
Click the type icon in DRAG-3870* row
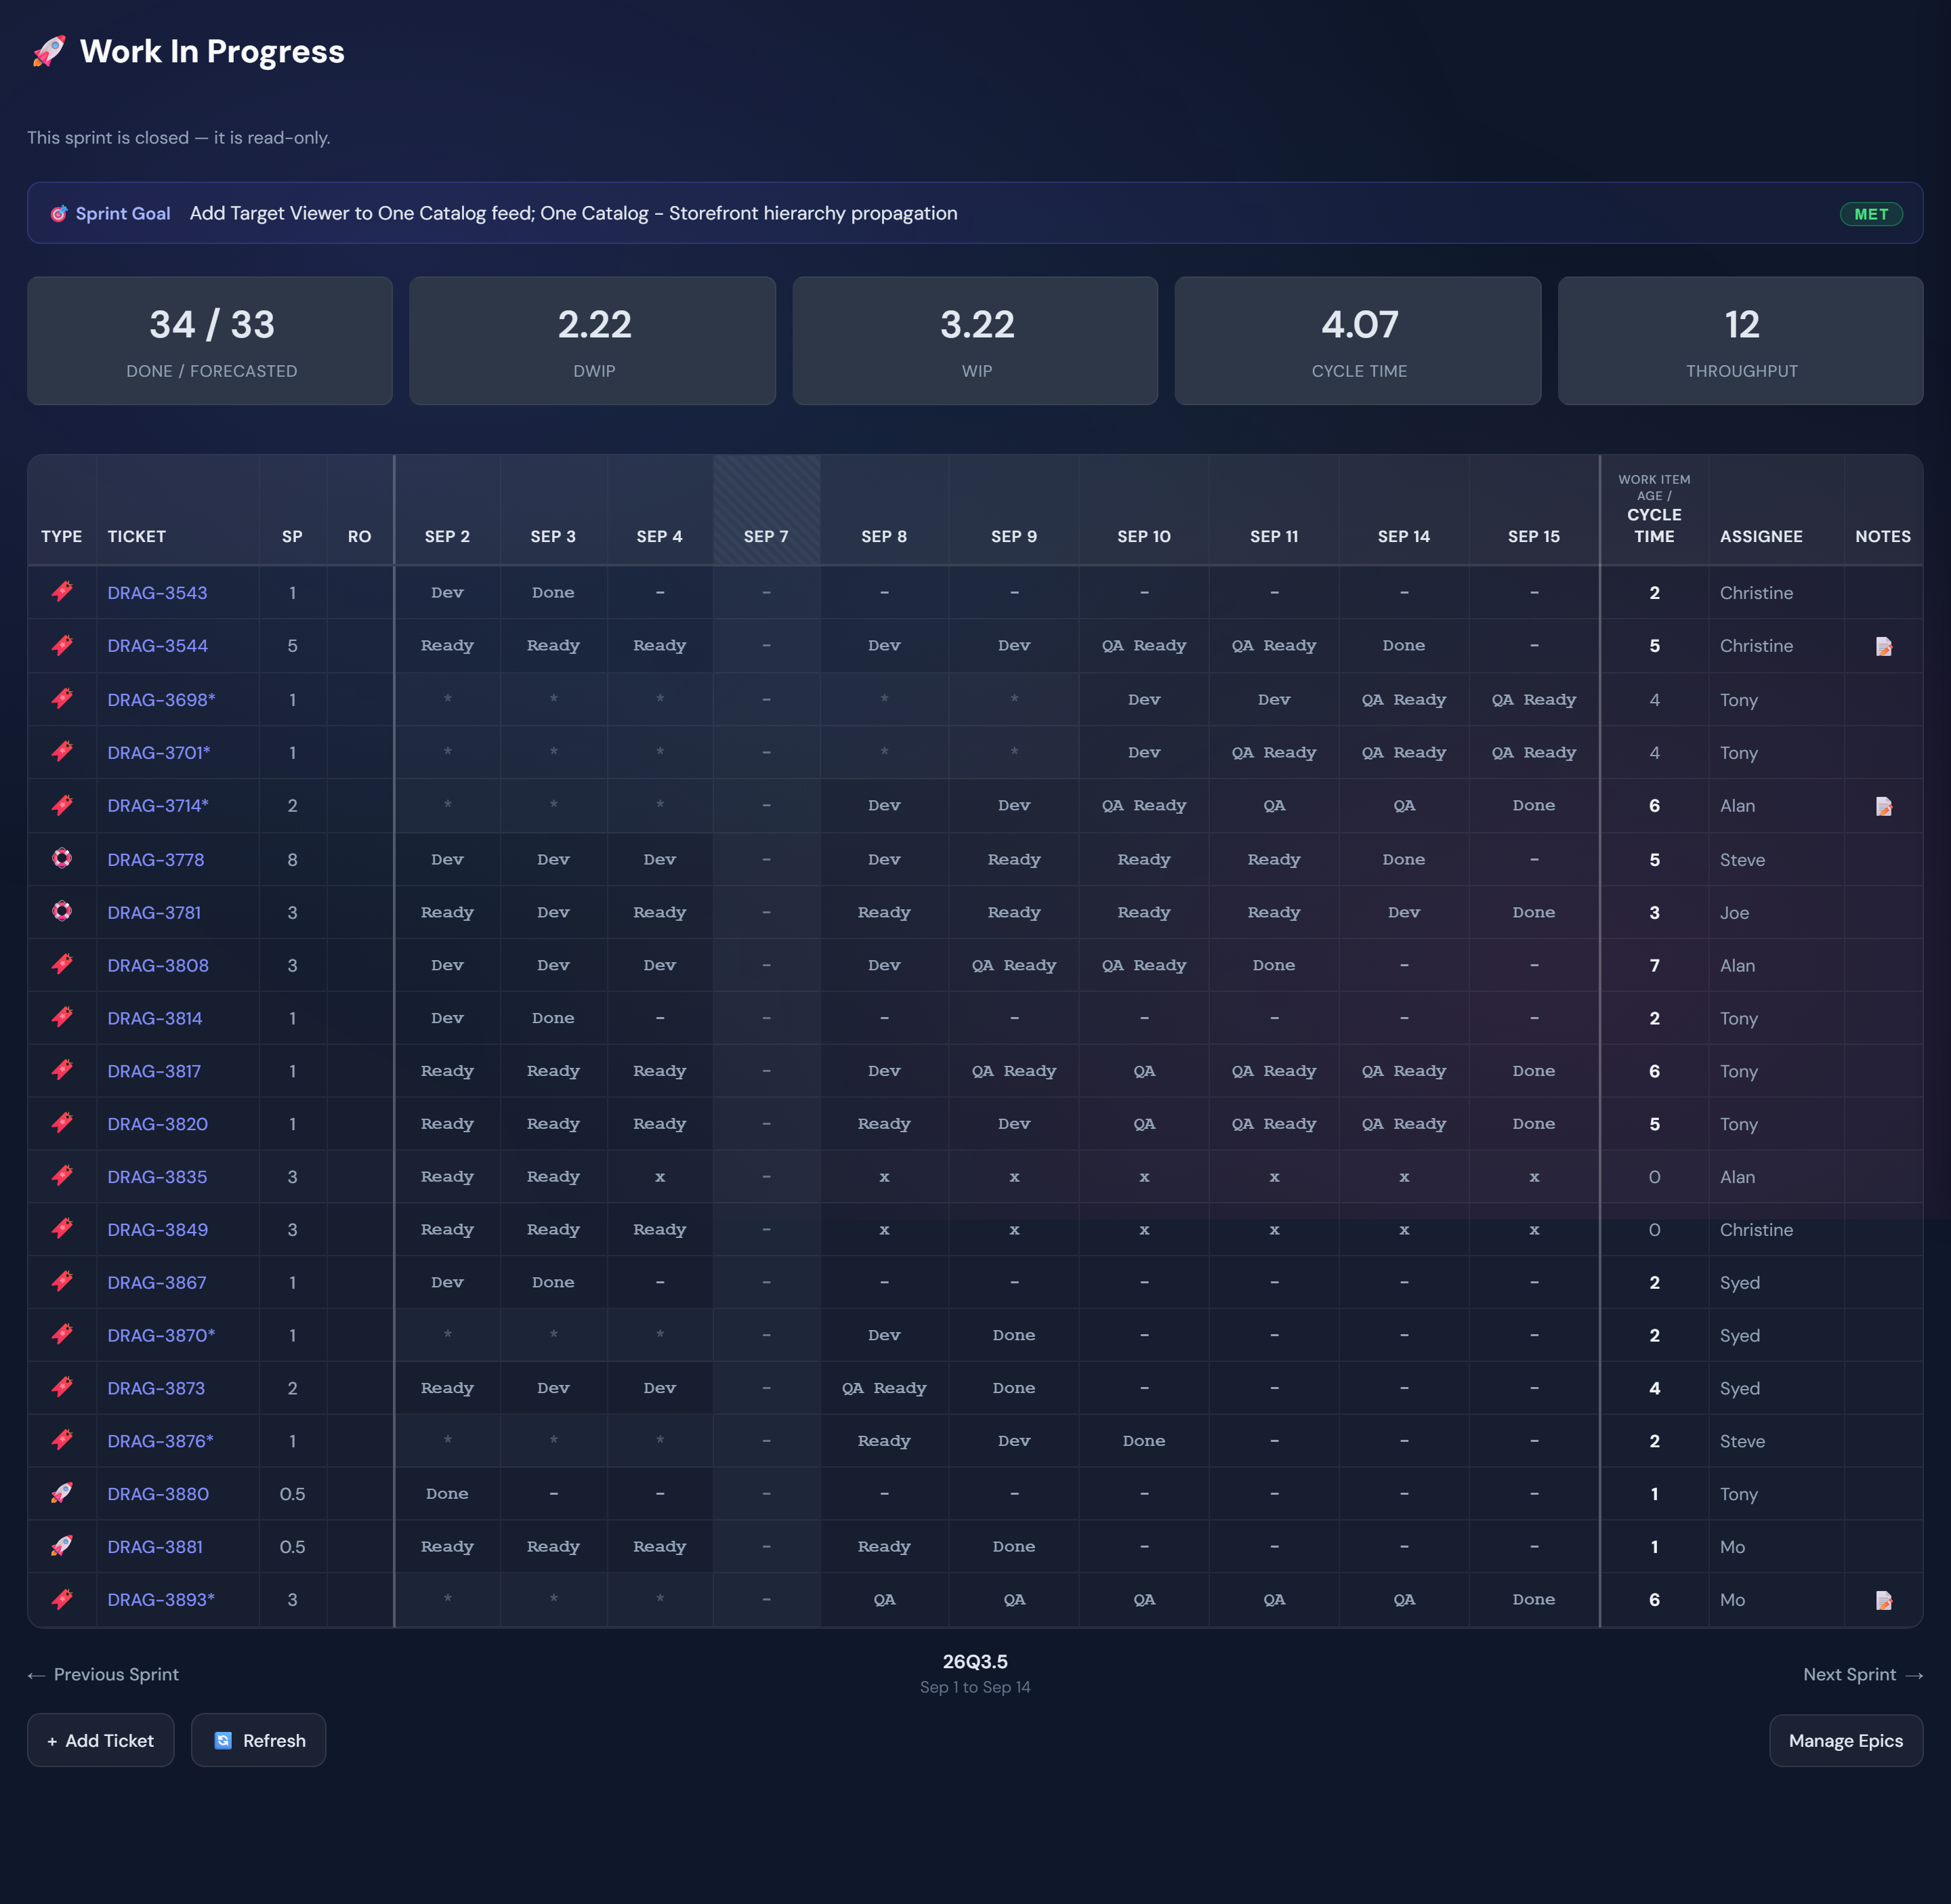62,1335
